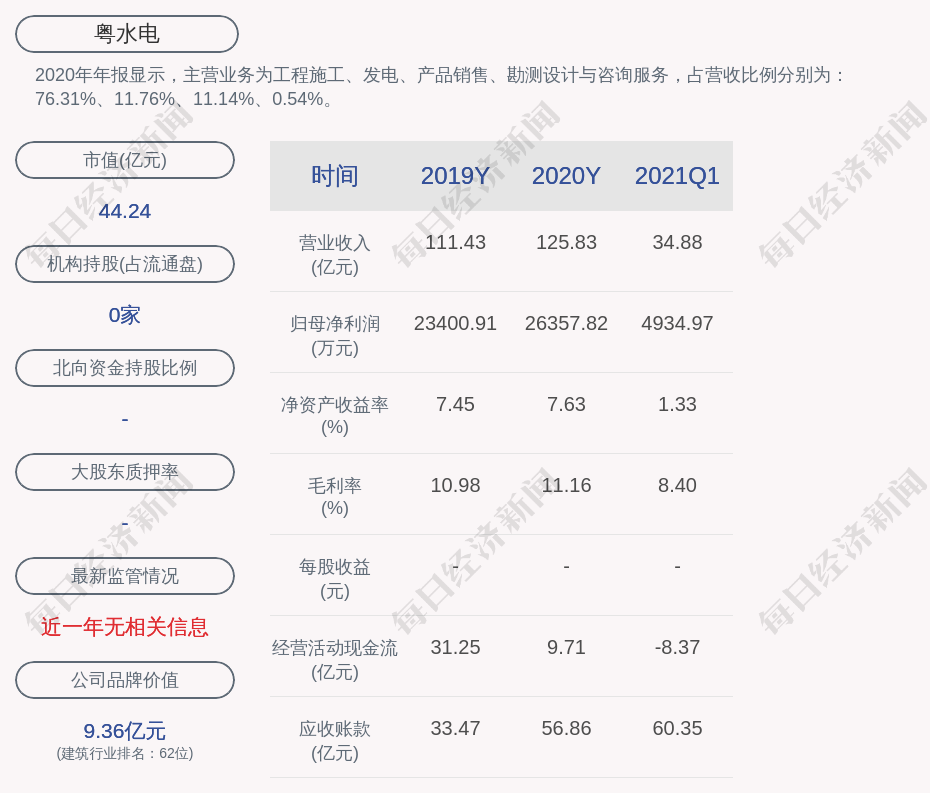Select the 2020Y column header
Viewport: 930px width, 793px height.
pos(566,176)
